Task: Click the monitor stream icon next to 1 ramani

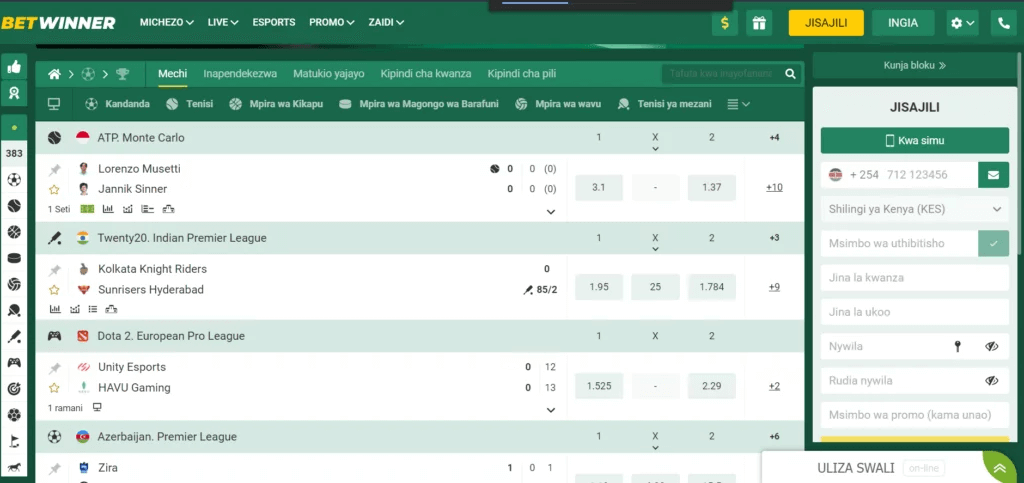Action: coord(97,407)
